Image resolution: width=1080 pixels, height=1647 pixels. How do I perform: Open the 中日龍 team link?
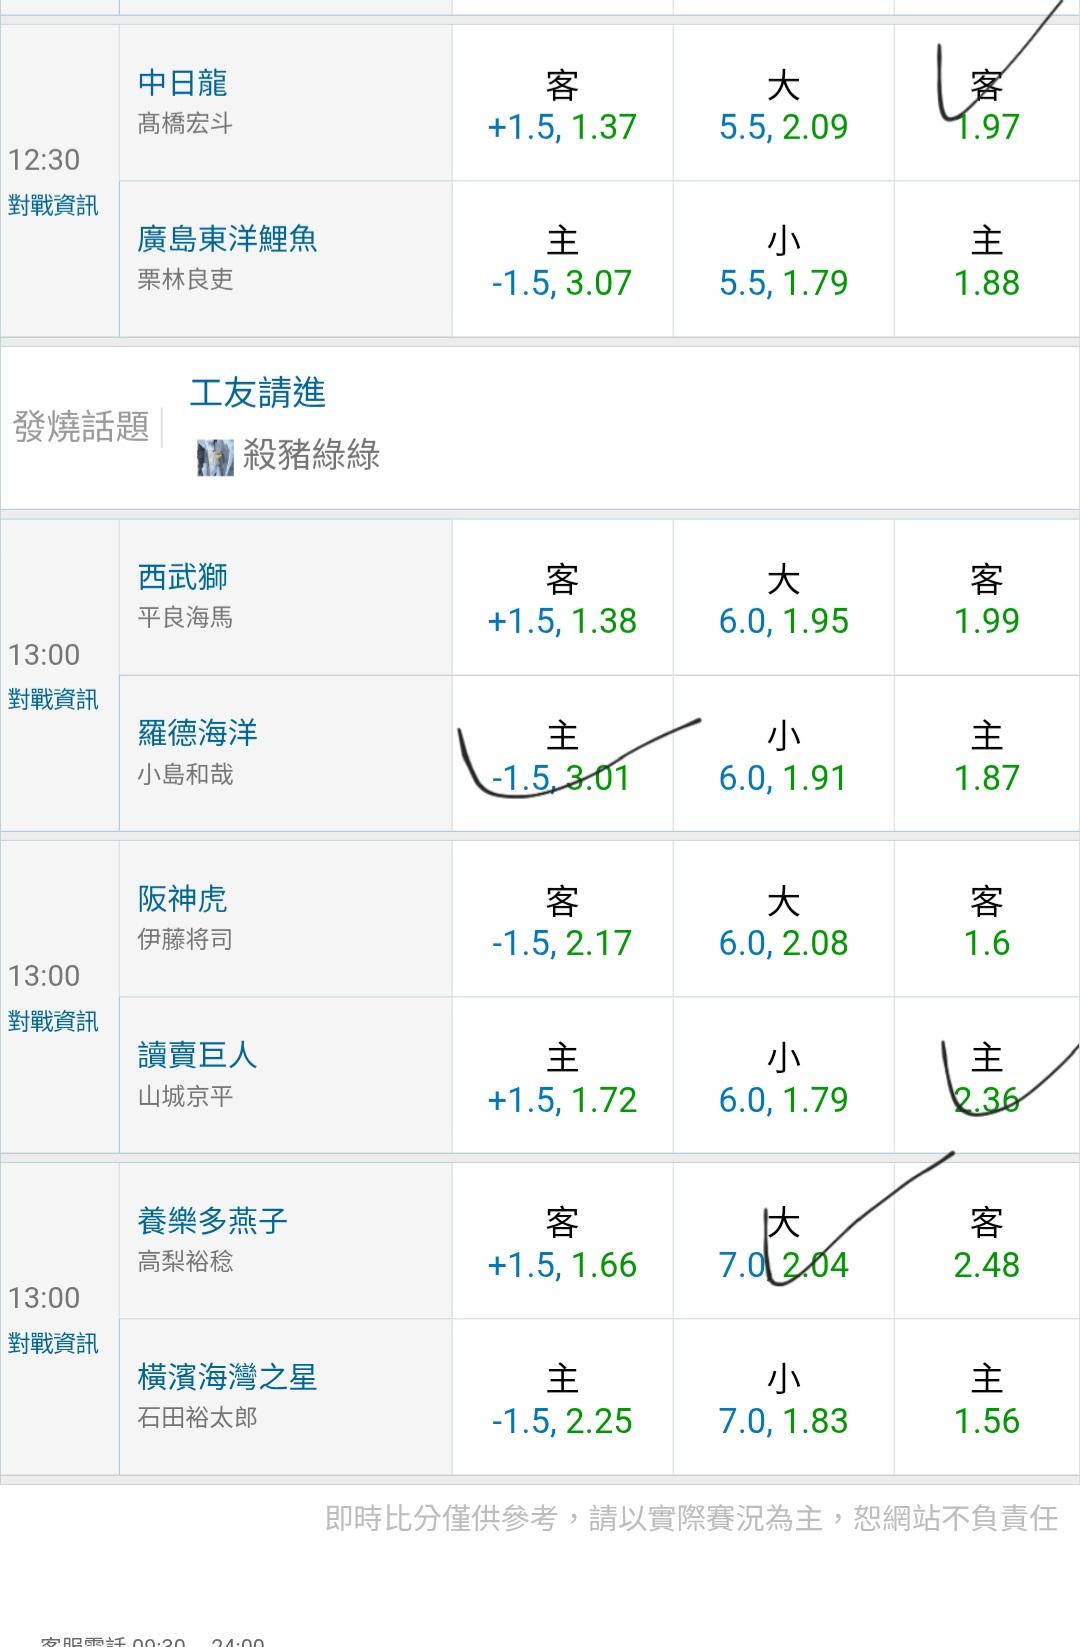(x=183, y=83)
